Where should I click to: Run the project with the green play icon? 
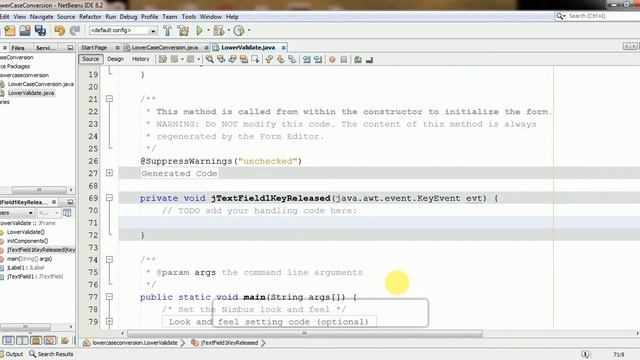(x=200, y=31)
